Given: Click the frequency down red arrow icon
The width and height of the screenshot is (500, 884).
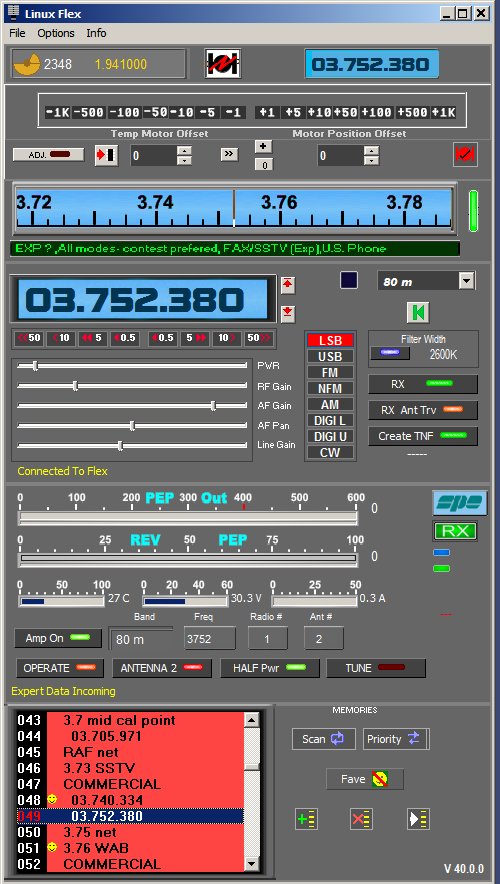Looking at the screenshot, I should pyautogui.click(x=288, y=313).
